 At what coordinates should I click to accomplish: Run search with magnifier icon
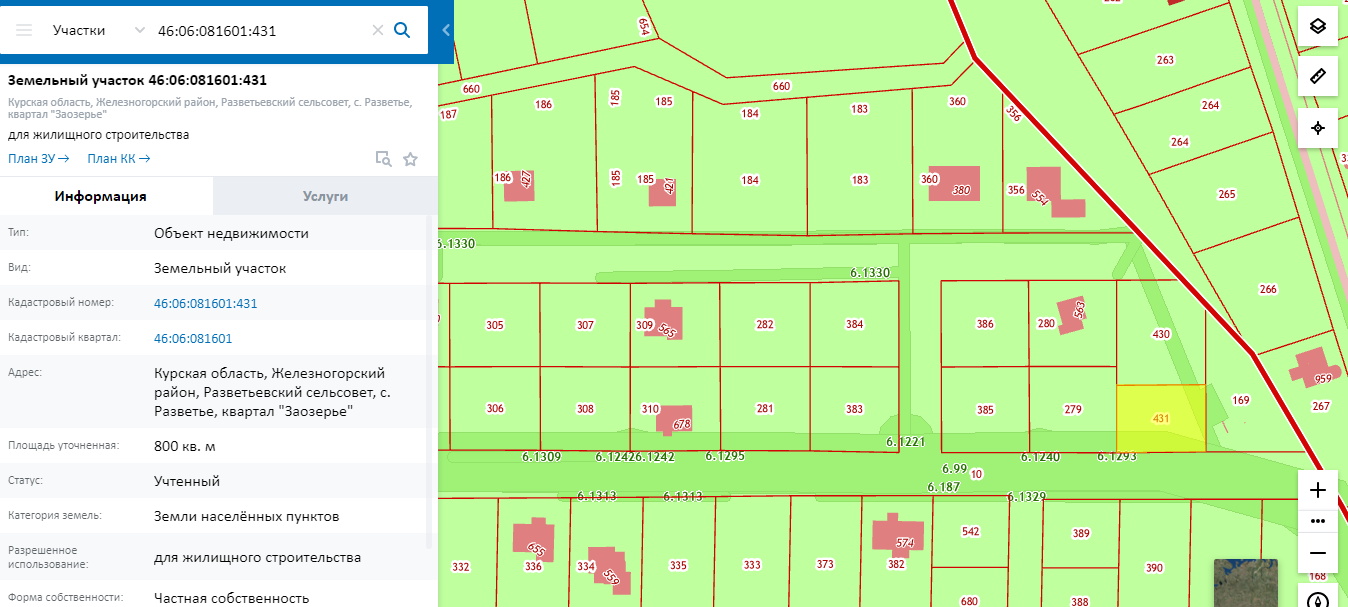402,30
